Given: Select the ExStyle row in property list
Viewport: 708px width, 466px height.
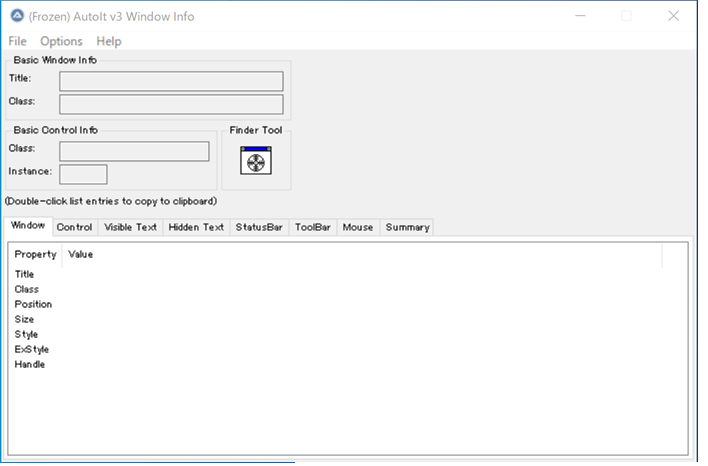Looking at the screenshot, I should click(348, 350).
